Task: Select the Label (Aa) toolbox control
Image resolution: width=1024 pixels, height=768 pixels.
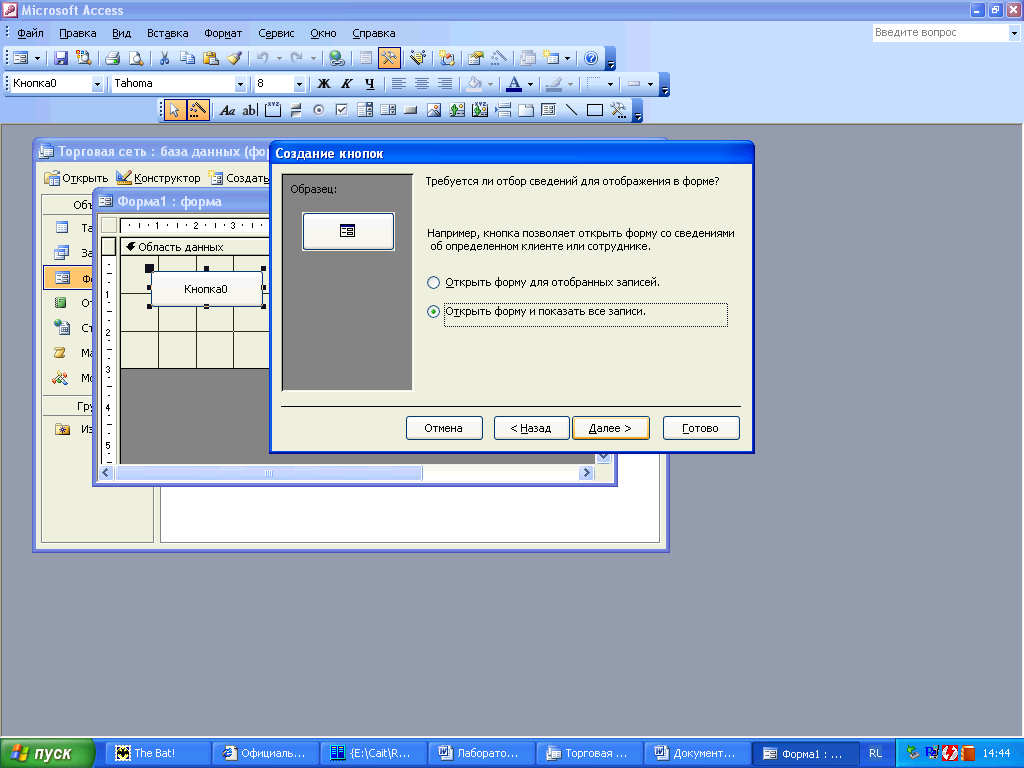Action: (227, 110)
